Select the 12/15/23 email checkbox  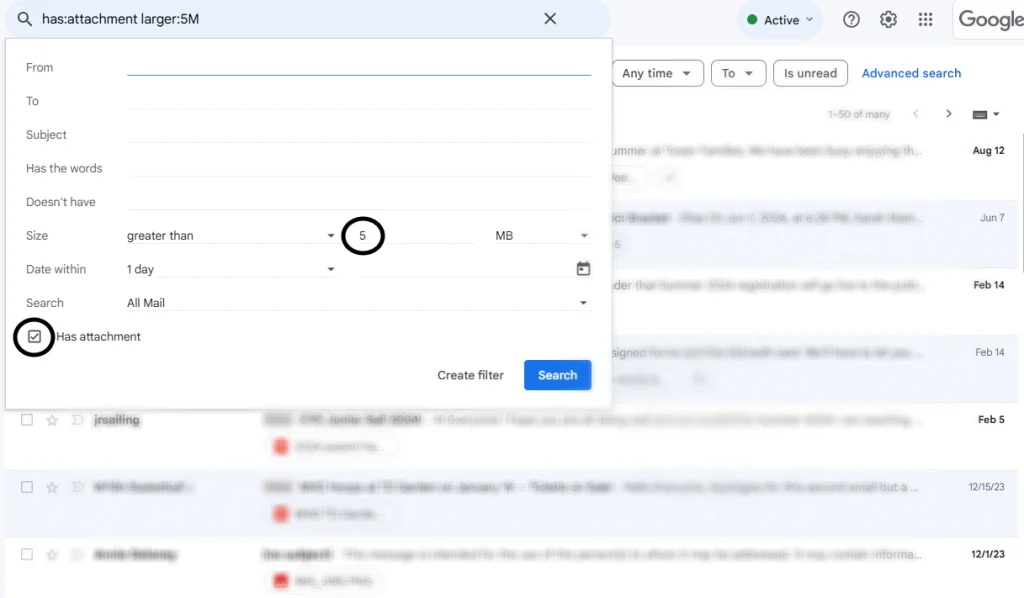tap(27, 487)
